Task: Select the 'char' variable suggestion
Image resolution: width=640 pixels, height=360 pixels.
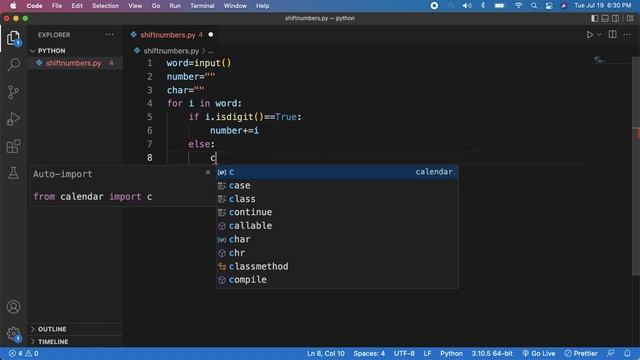Action: 337,239
